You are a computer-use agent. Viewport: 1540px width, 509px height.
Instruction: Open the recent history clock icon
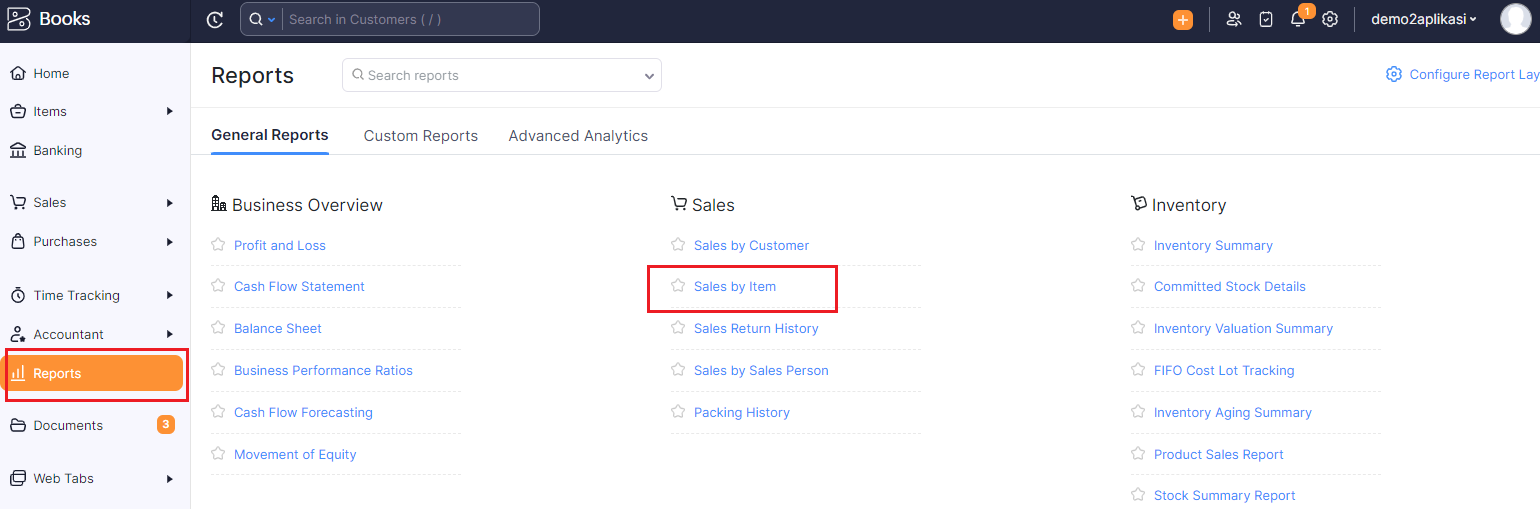[x=214, y=19]
